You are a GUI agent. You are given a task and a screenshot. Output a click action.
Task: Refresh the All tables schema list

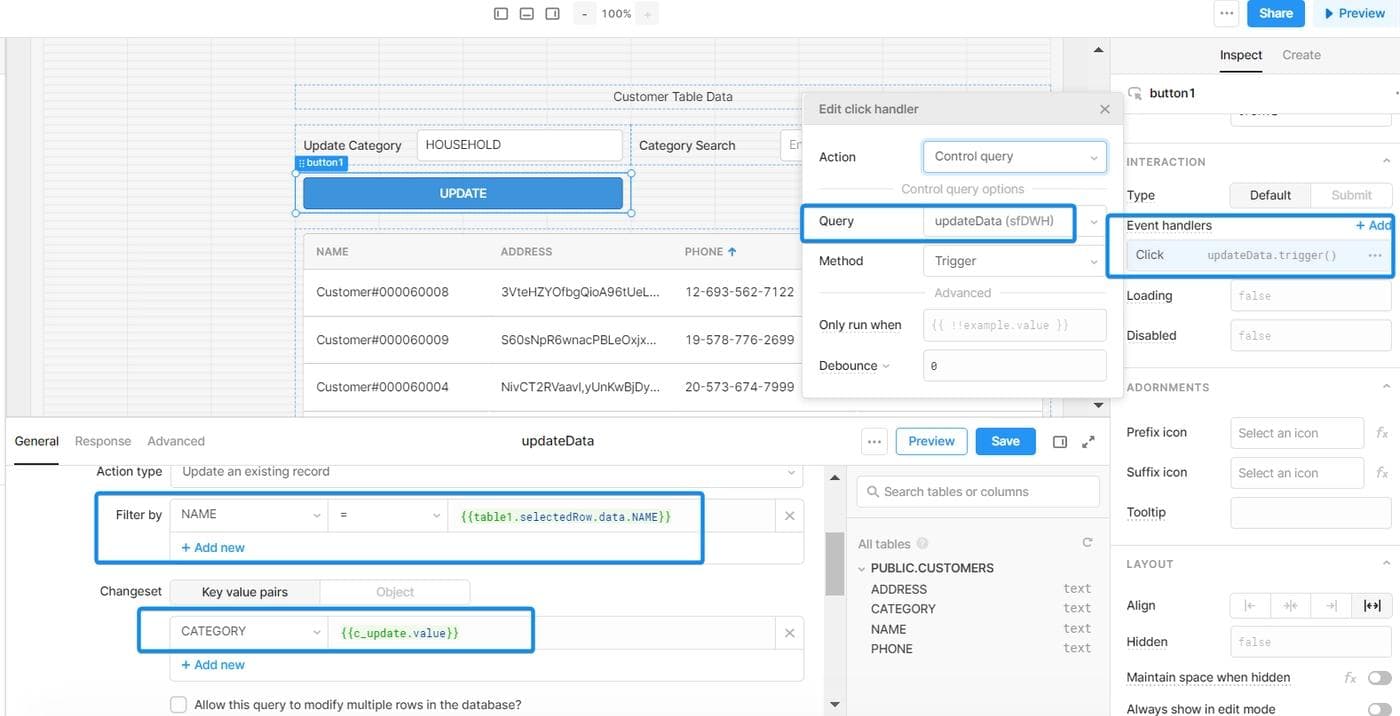(1087, 543)
